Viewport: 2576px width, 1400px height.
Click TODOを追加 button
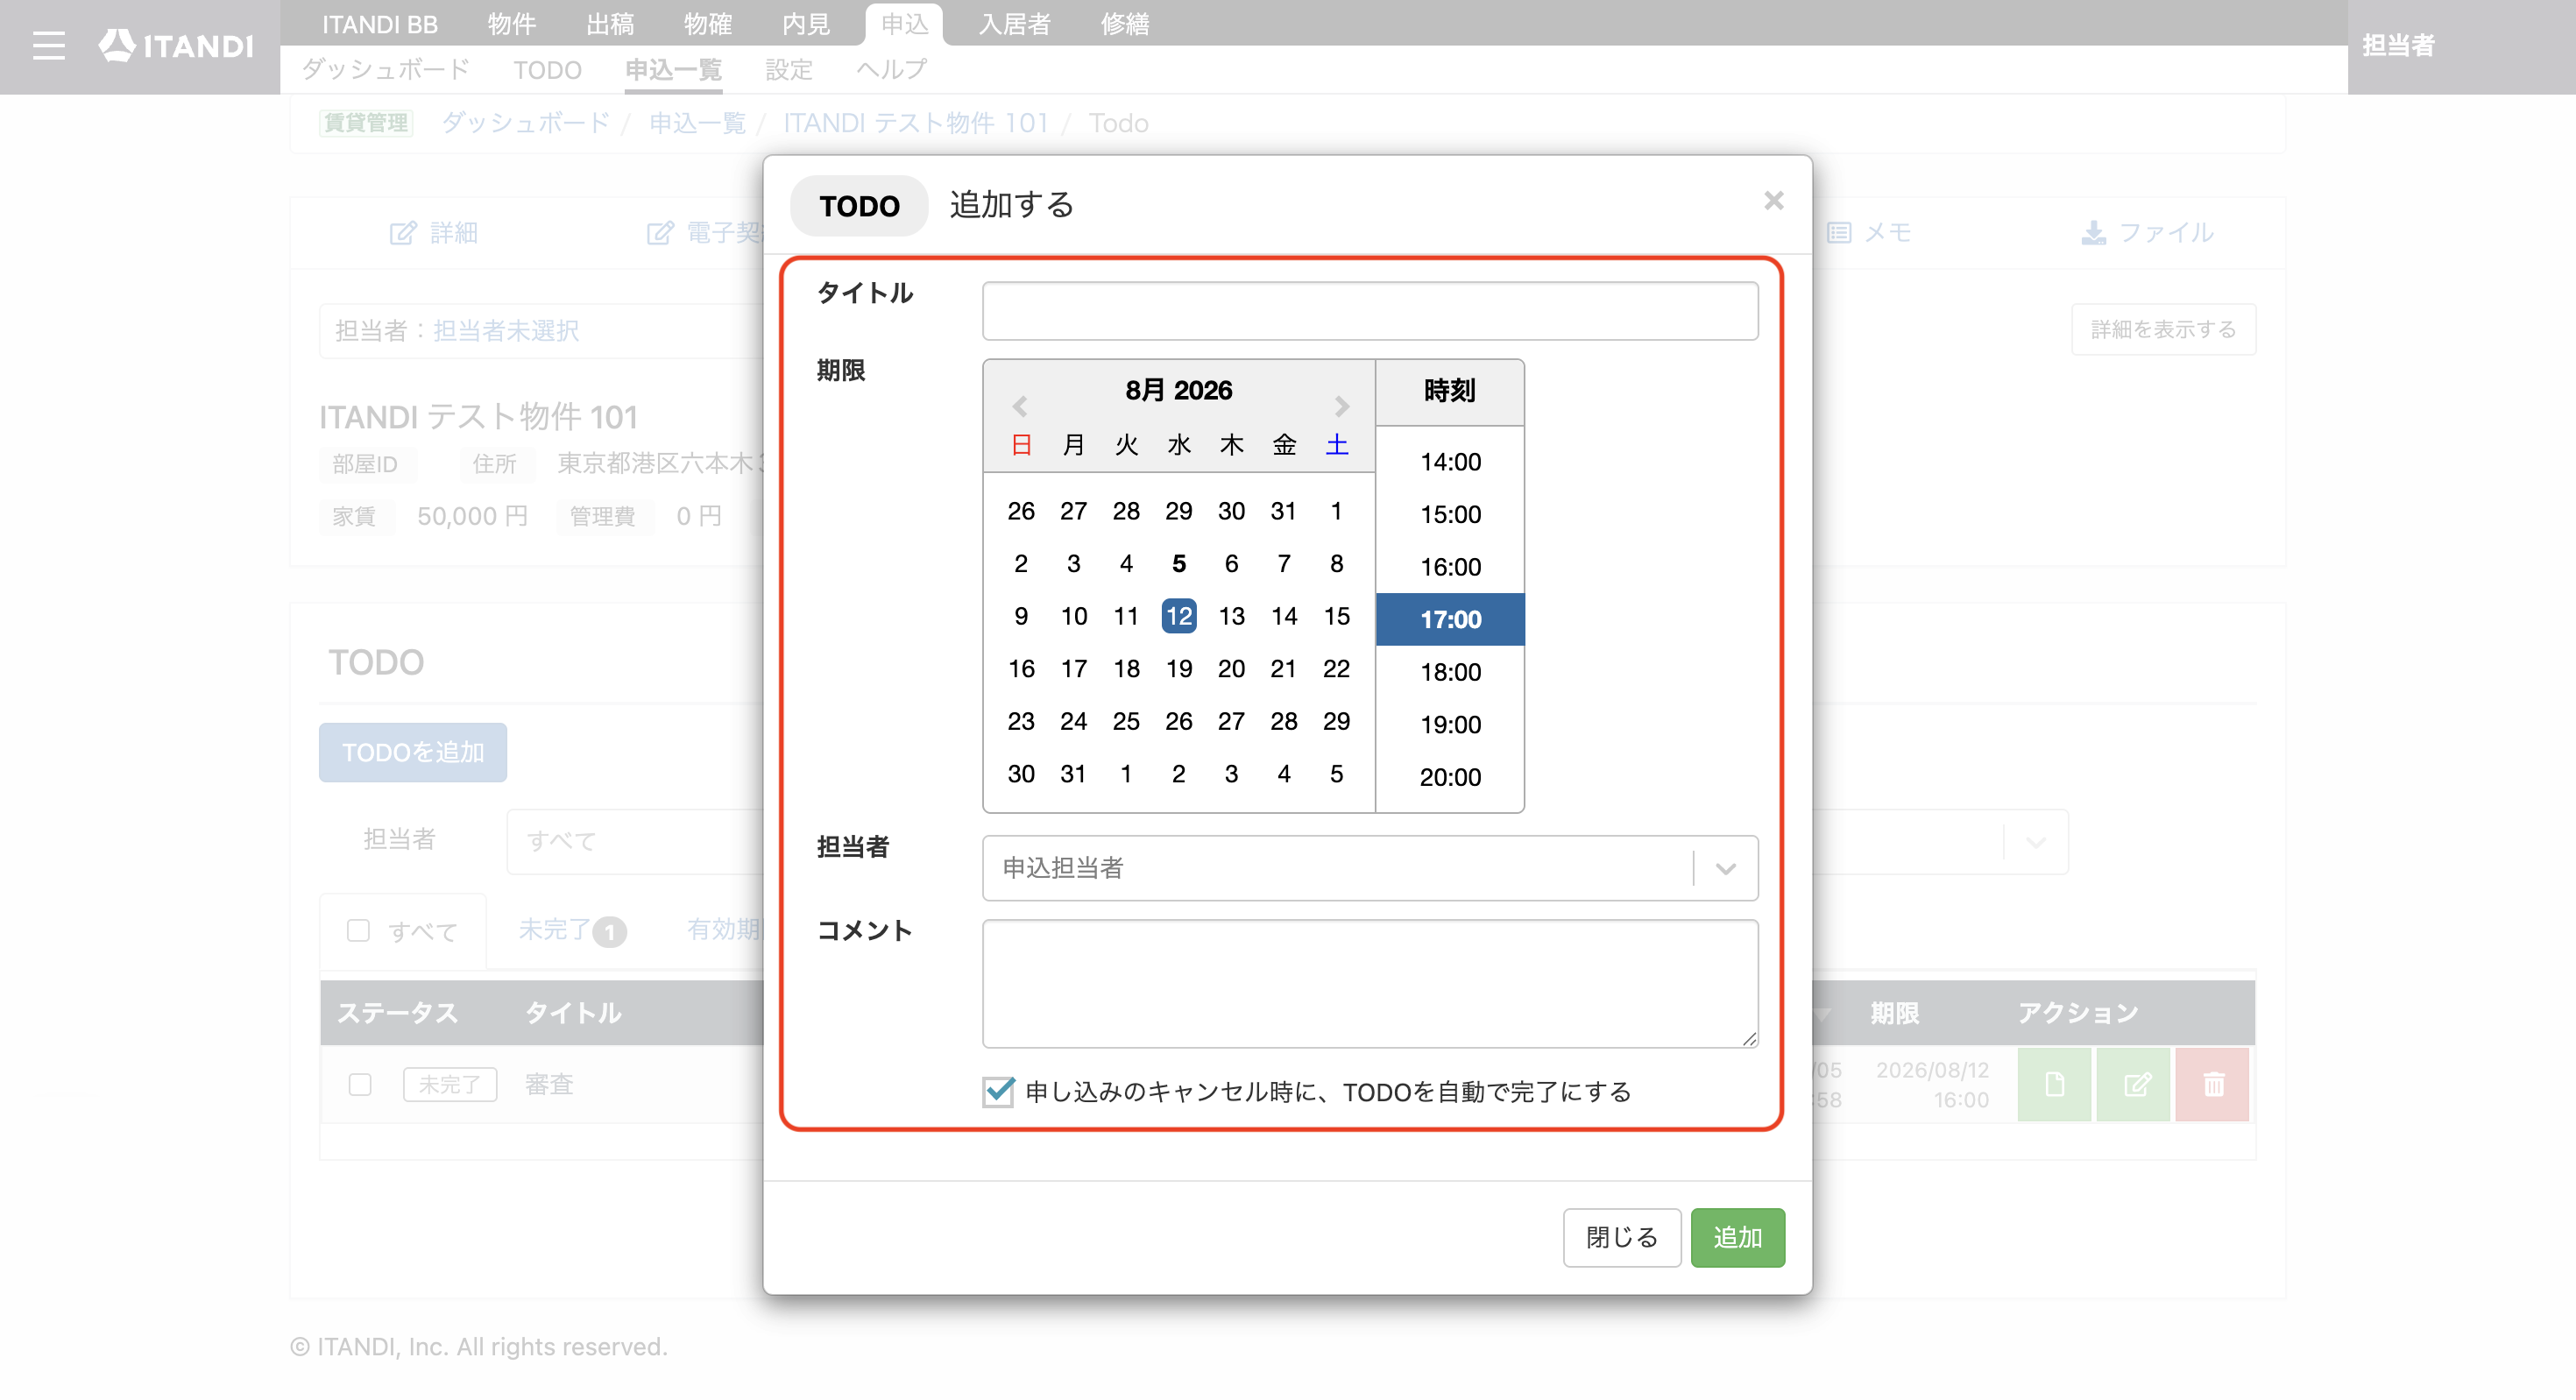[x=412, y=752]
